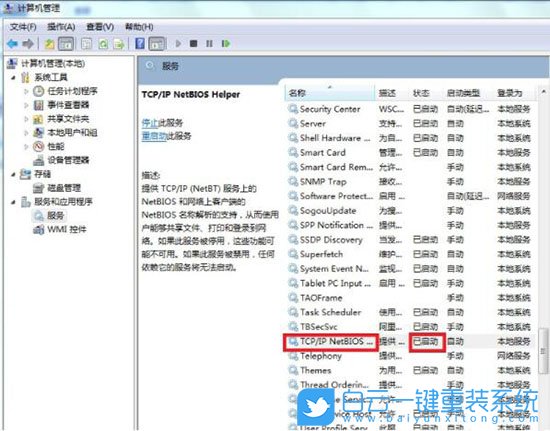This screenshot has width=550, height=431.
Task: Select 计算机管理(本地) root node
Action: coord(53,63)
